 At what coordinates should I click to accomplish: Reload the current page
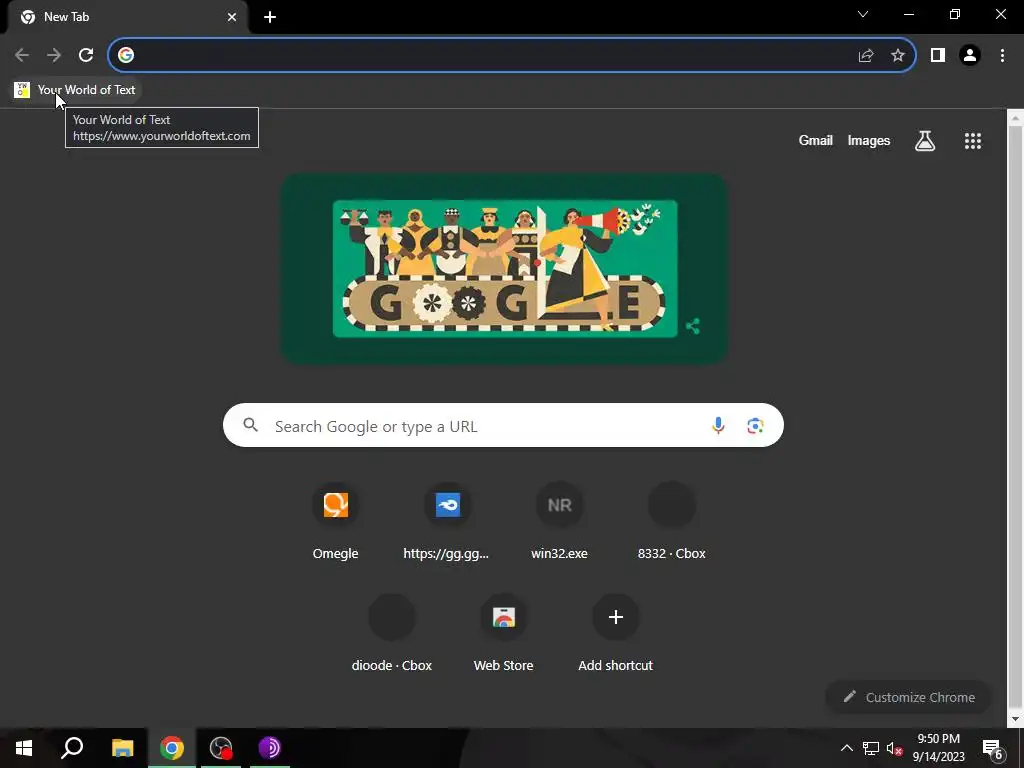coord(86,55)
